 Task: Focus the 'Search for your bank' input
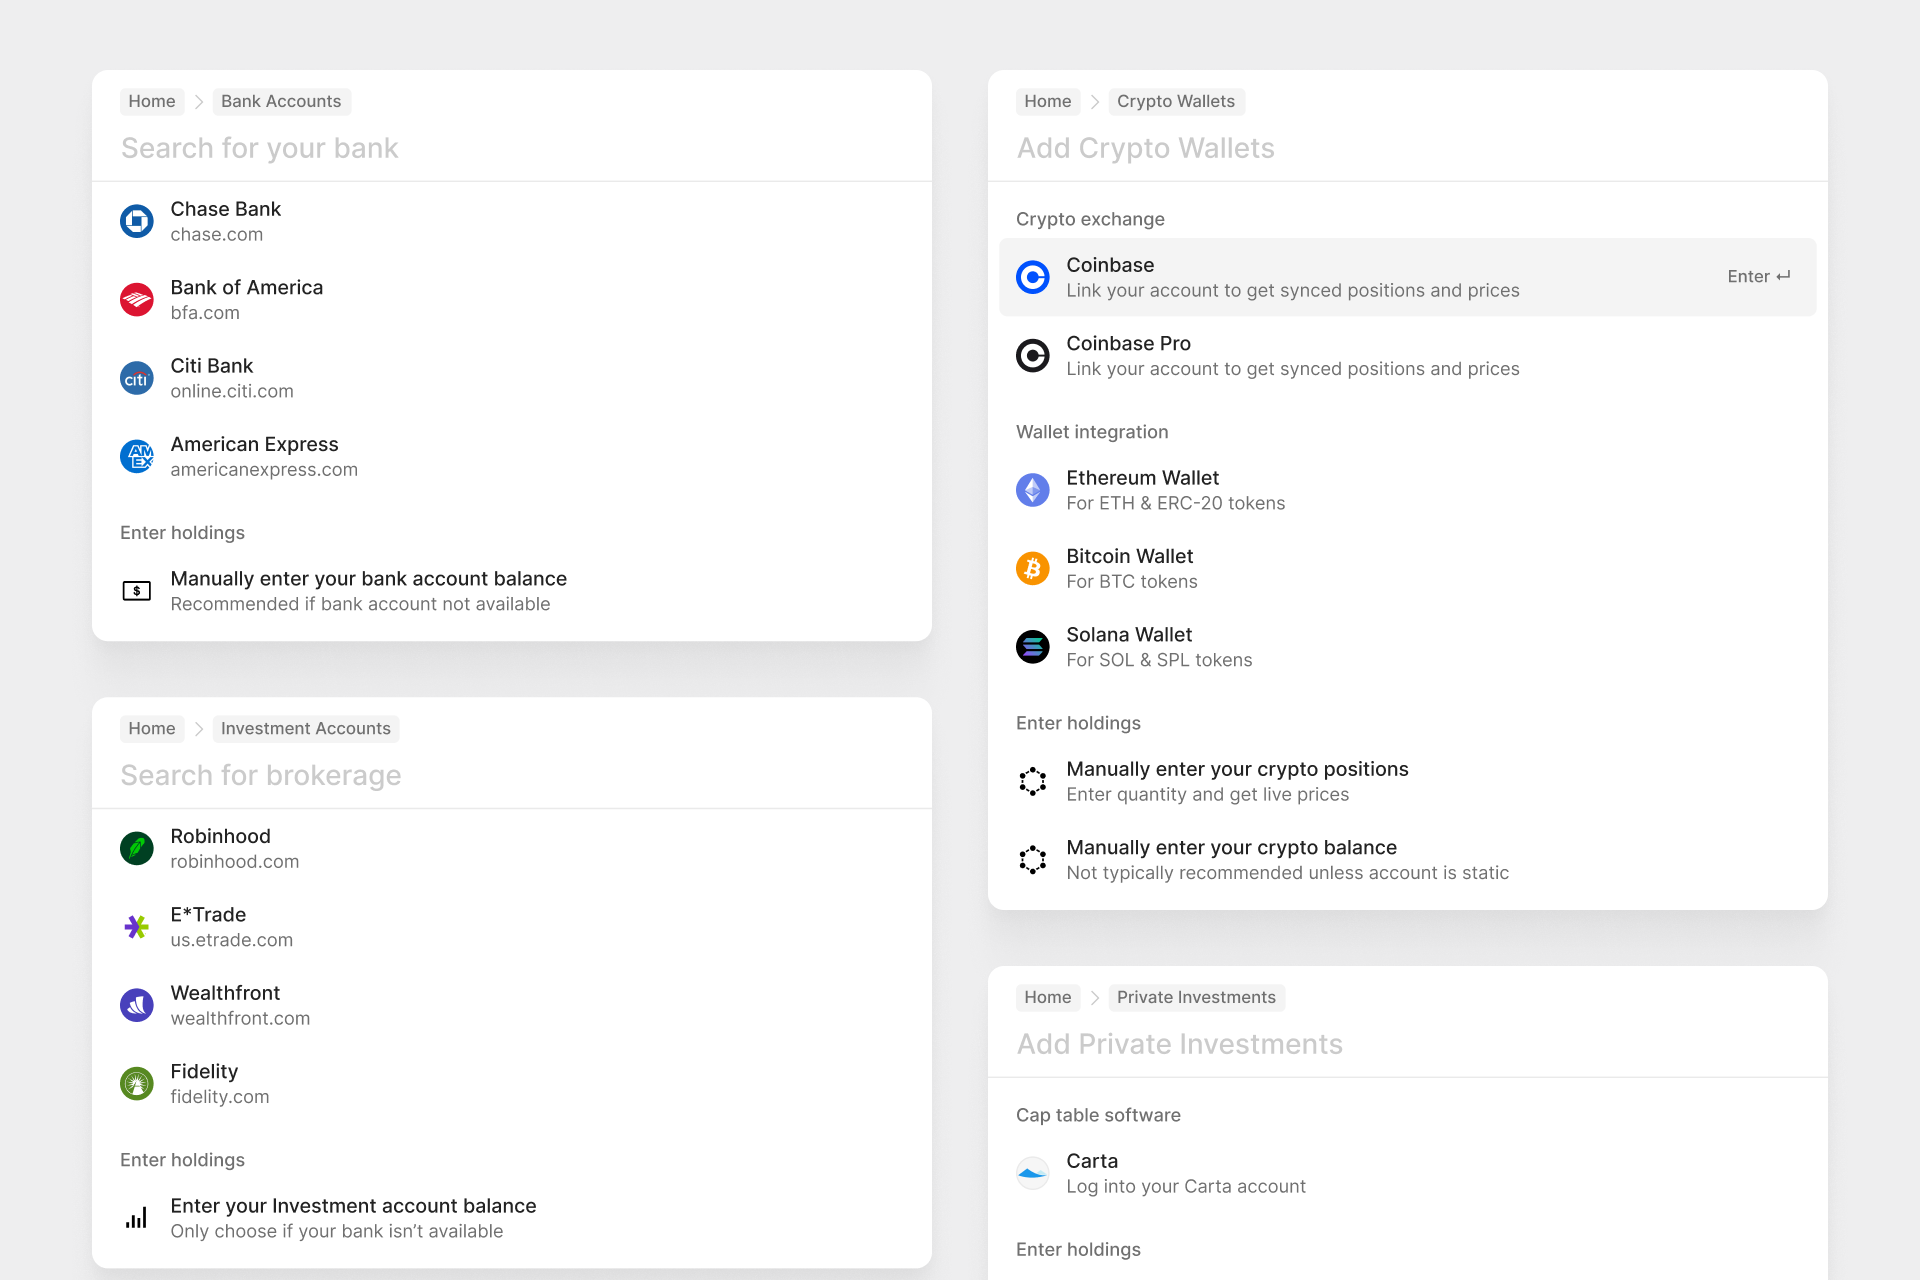point(512,148)
